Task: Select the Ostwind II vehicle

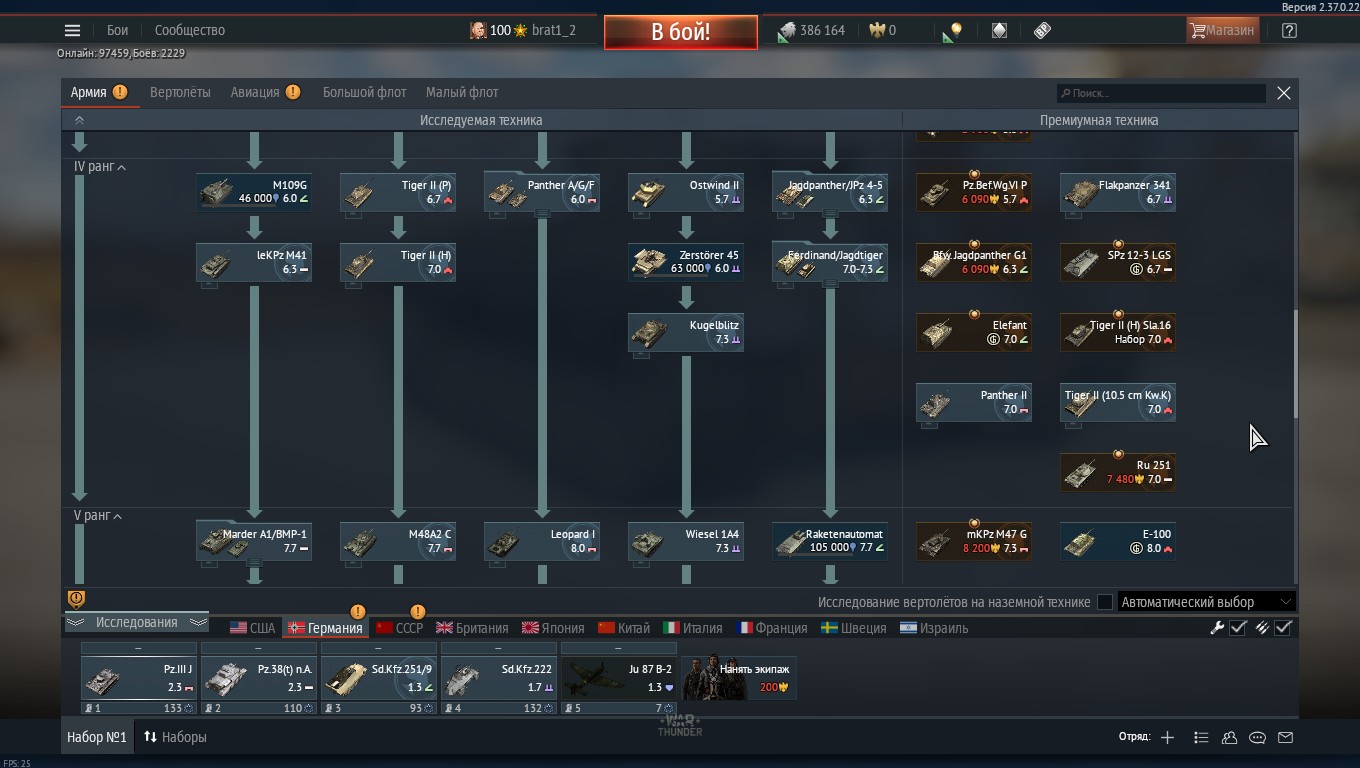Action: click(686, 192)
